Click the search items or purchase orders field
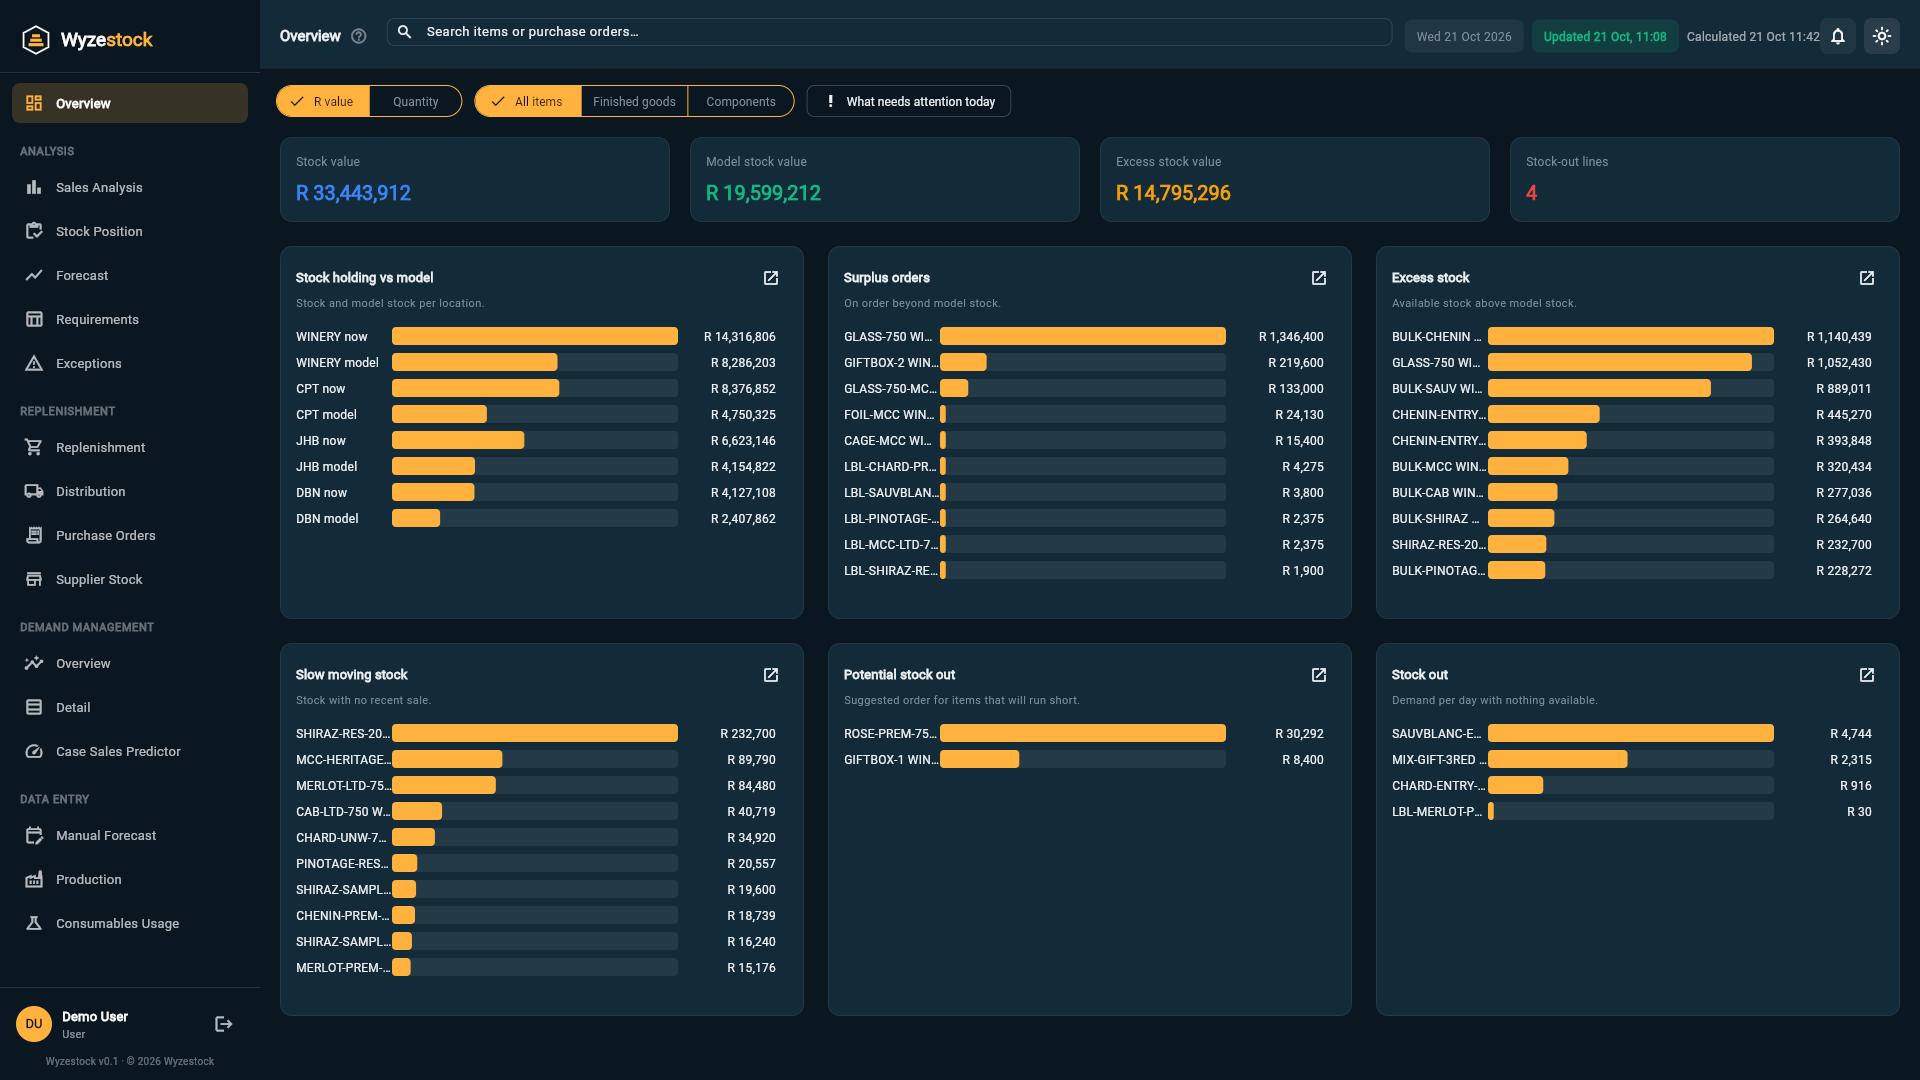The height and width of the screenshot is (1080, 1920). (x=889, y=32)
